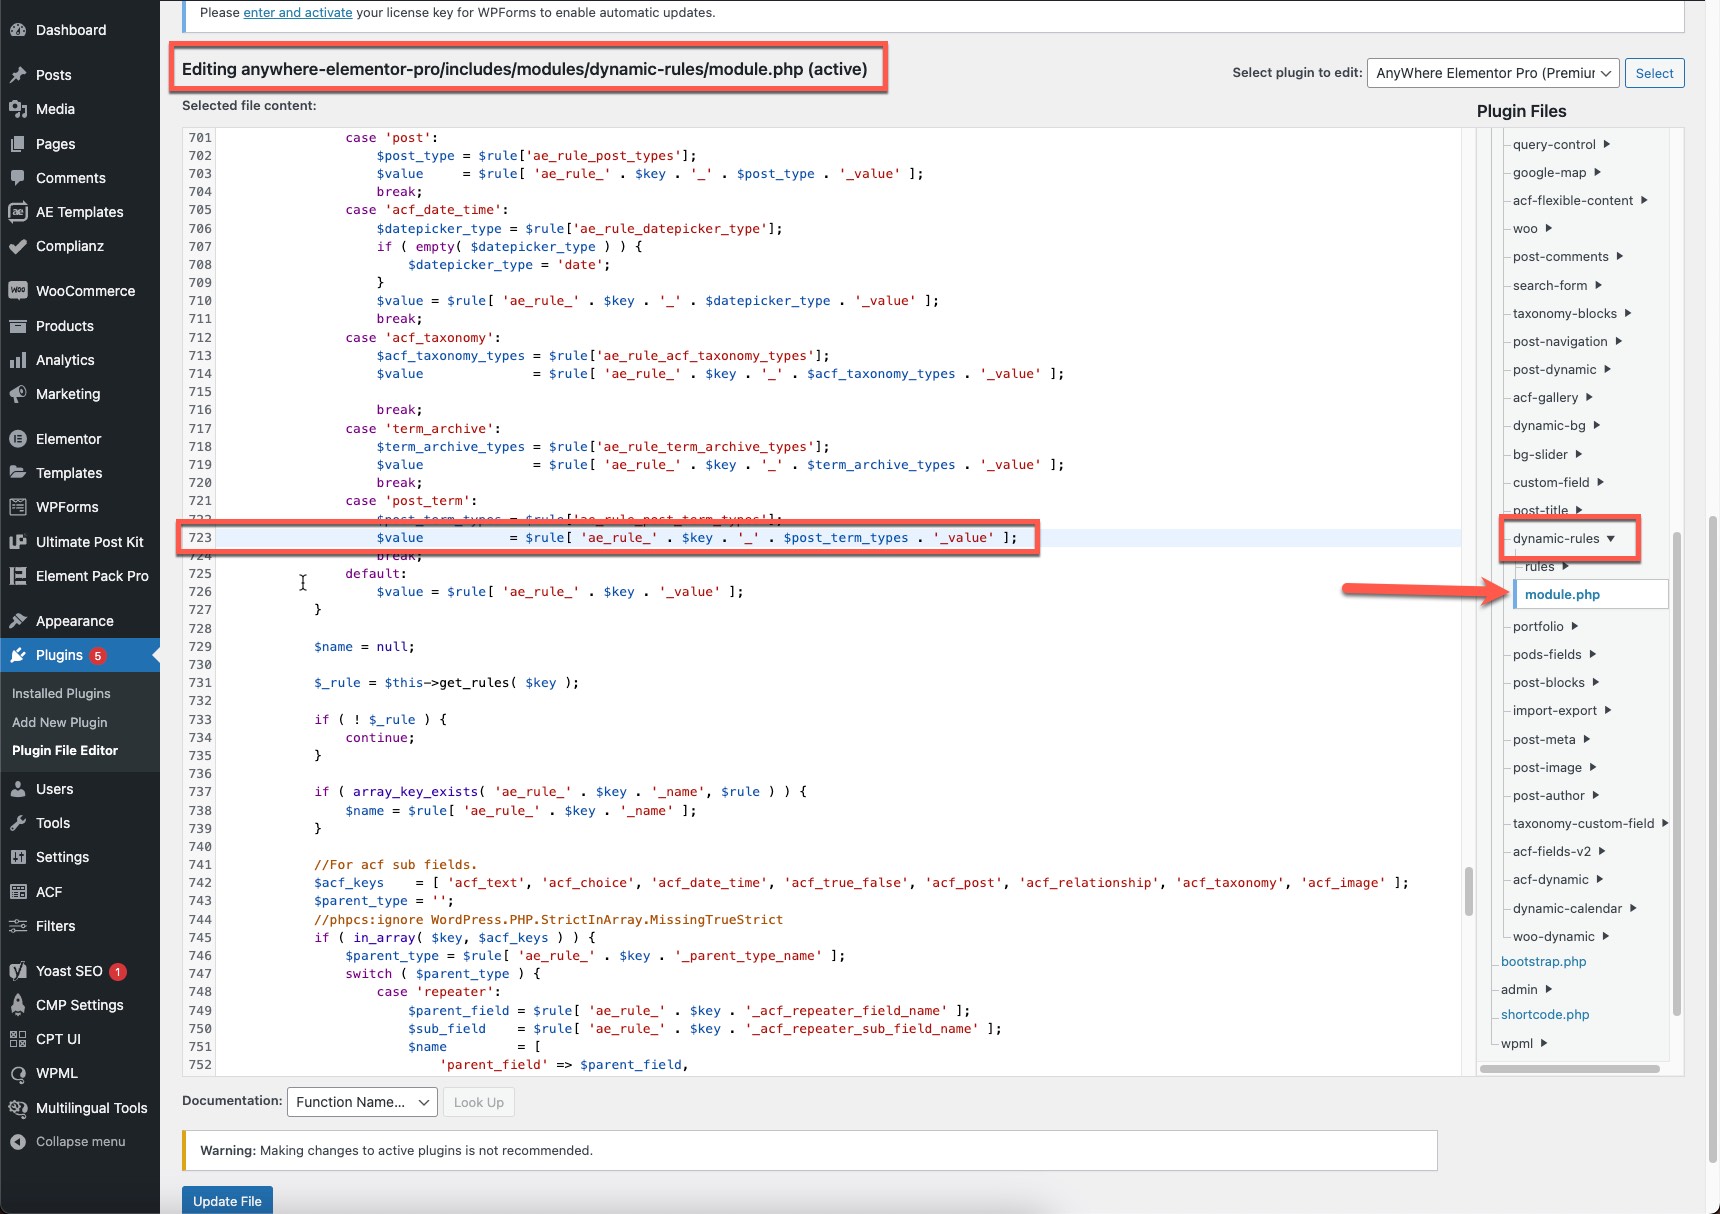
Task: Follow the enter and activate link
Action: point(298,13)
